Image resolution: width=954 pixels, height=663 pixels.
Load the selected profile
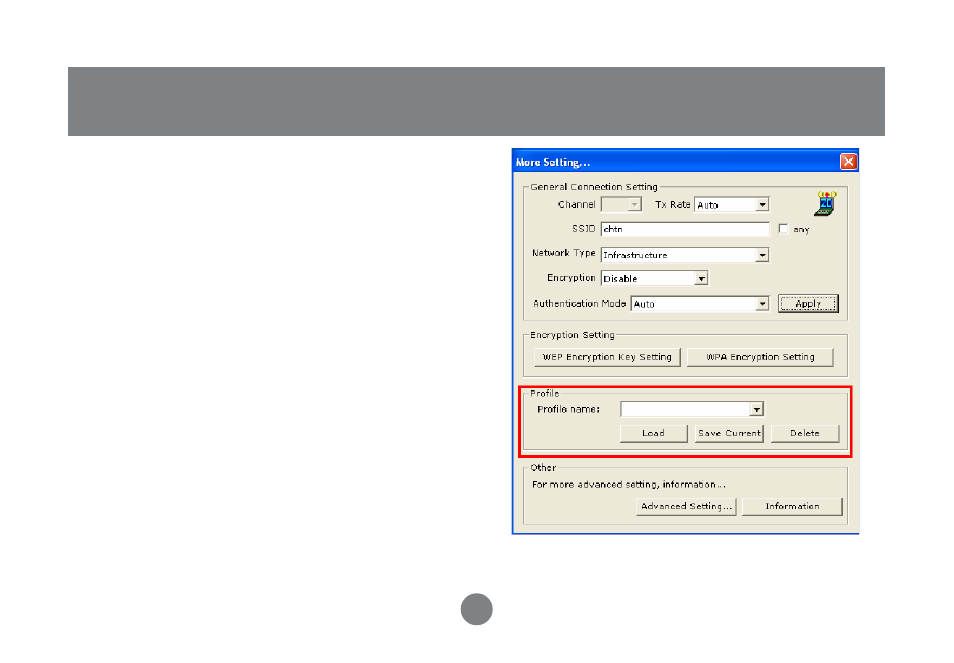[x=653, y=433]
